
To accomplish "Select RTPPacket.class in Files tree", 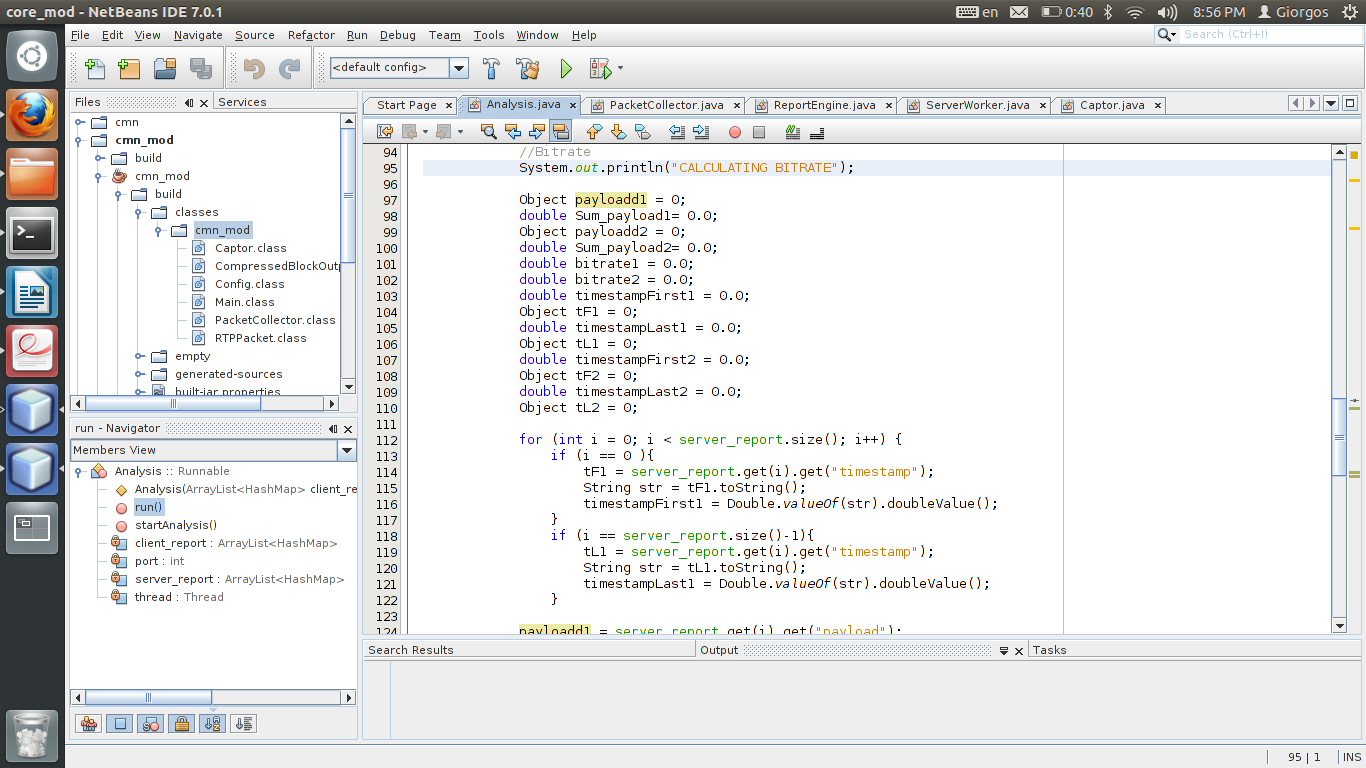I will 260,338.
